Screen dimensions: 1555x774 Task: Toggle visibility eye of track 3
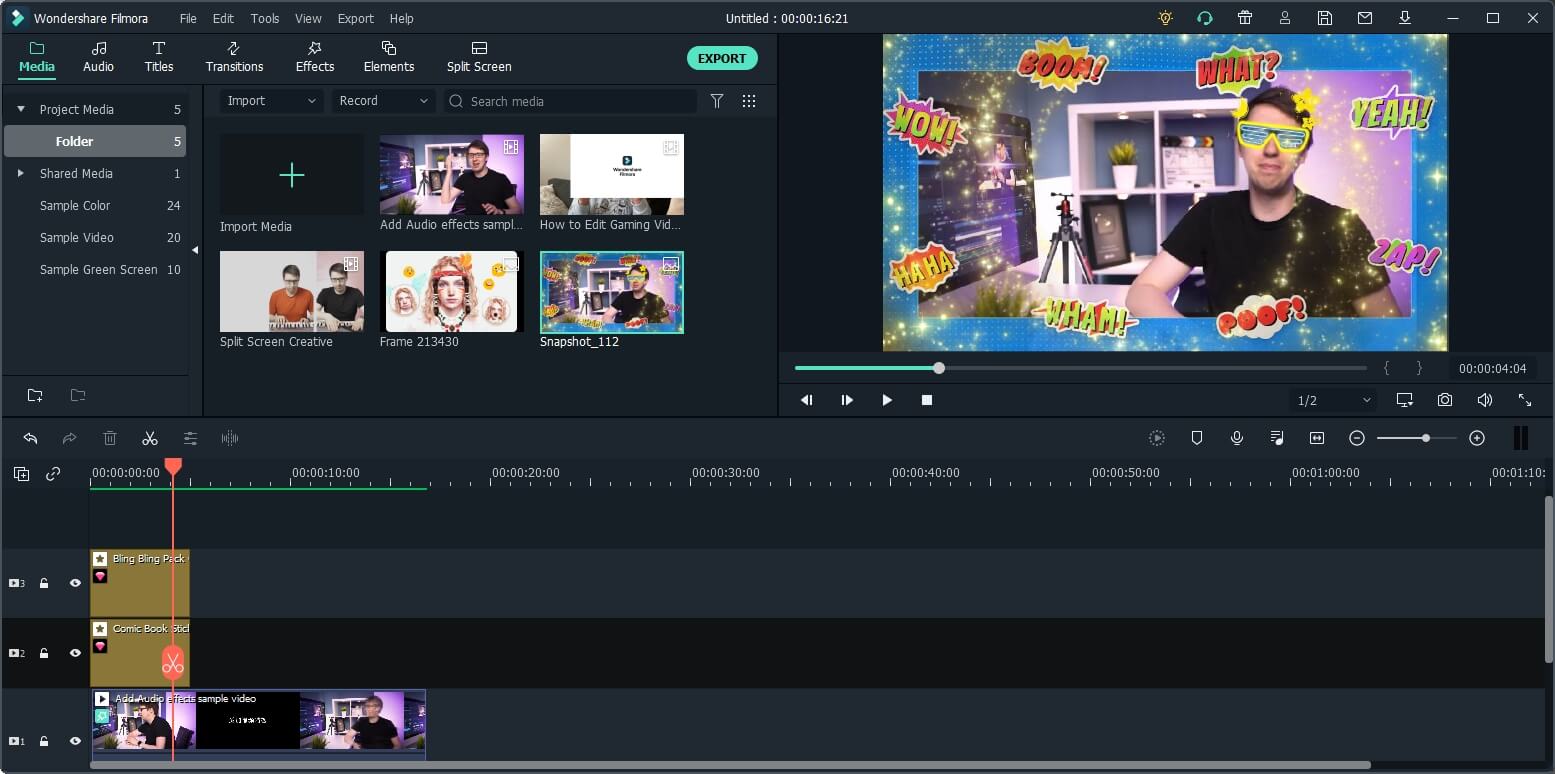(75, 583)
